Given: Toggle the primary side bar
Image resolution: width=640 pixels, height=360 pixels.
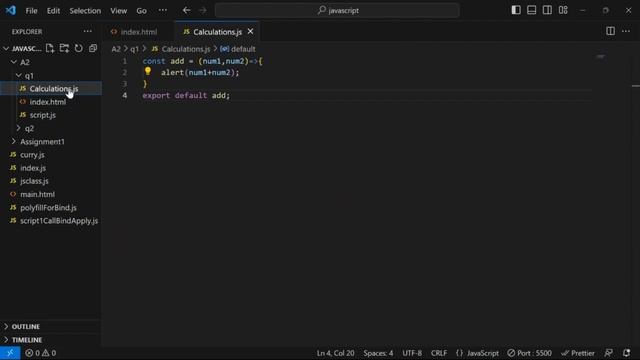Looking at the screenshot, I should click(516, 10).
